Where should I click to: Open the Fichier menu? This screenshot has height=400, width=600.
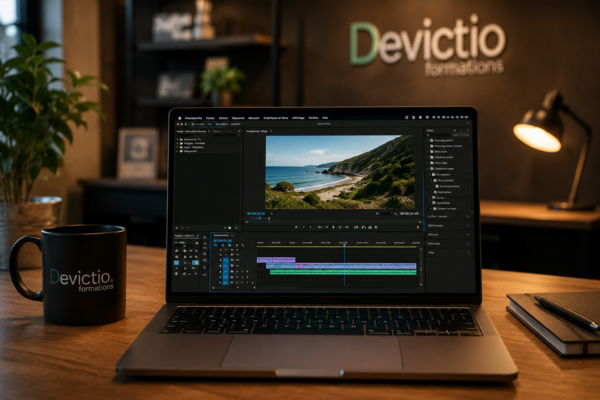point(210,118)
